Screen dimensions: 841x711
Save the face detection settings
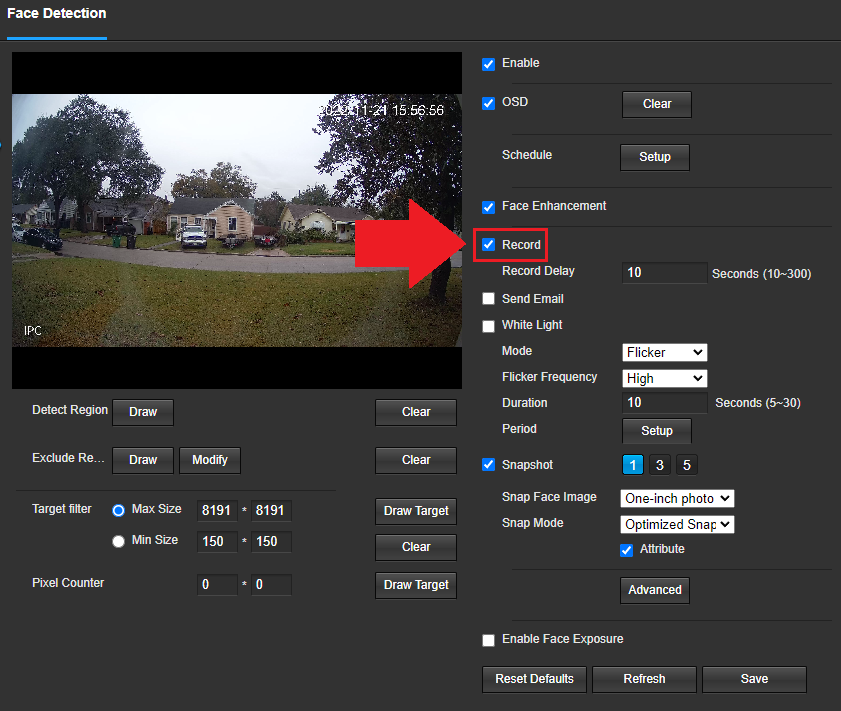(x=754, y=679)
